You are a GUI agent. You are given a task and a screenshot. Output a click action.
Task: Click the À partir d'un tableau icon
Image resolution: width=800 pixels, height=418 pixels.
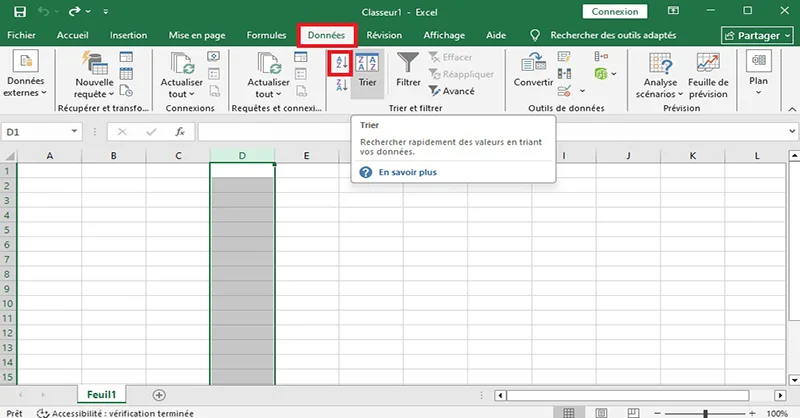tap(126, 73)
